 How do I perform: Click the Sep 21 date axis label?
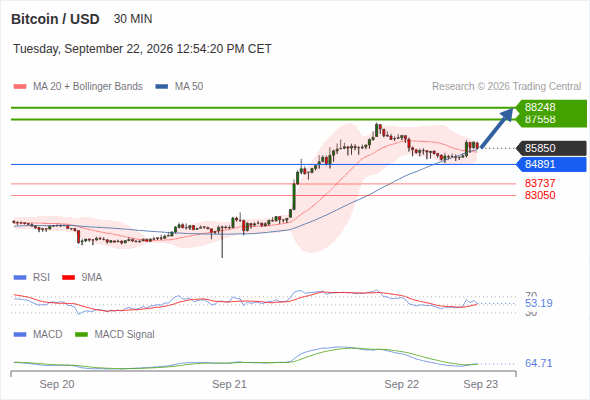(x=230, y=385)
